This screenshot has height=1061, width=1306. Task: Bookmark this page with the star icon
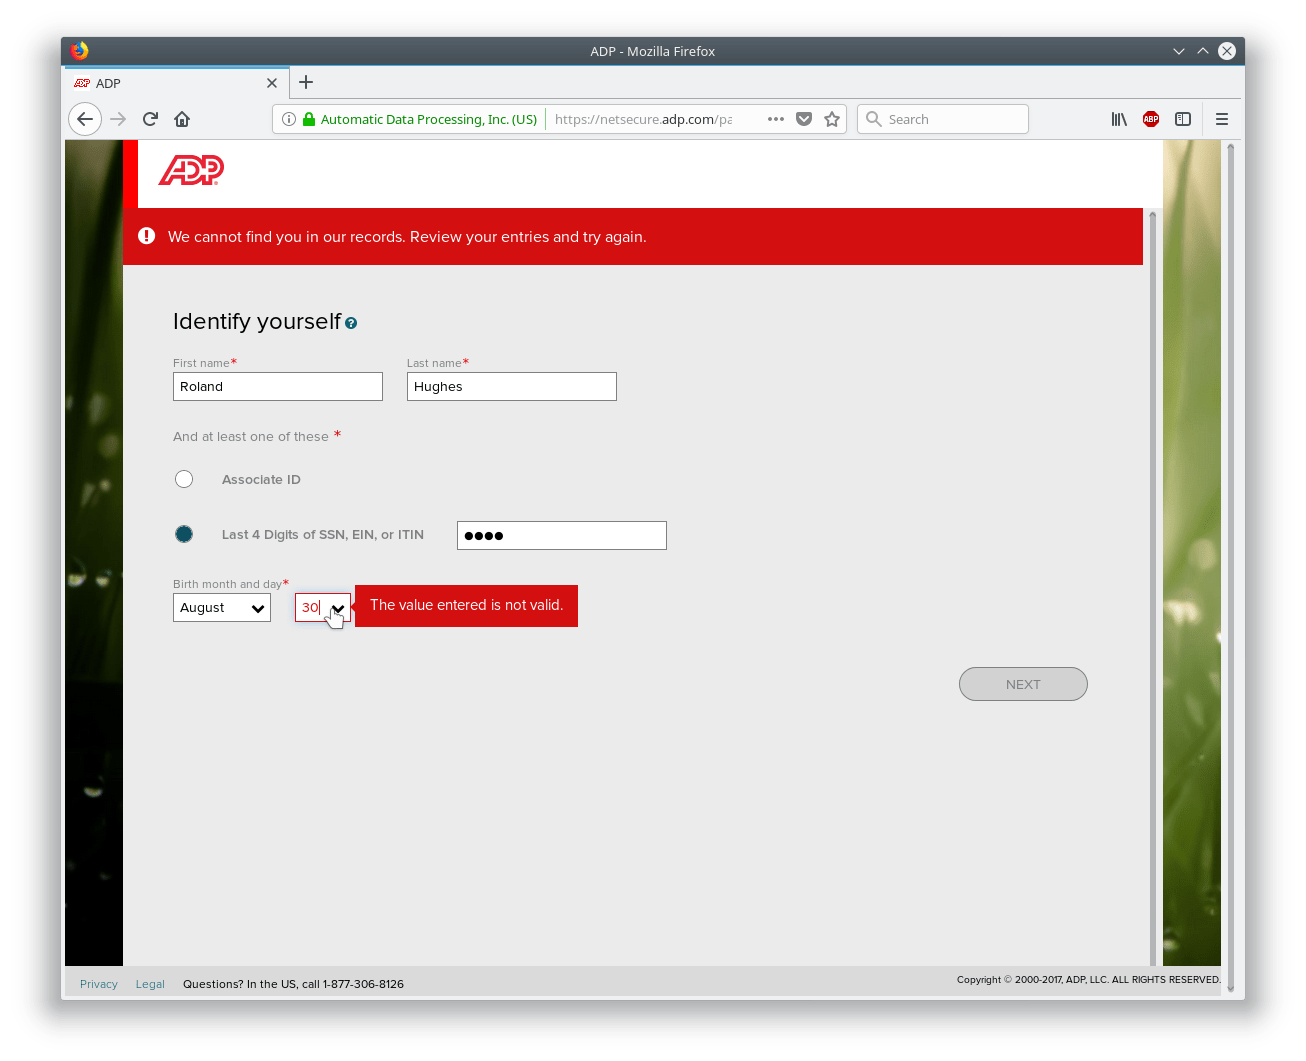point(832,118)
